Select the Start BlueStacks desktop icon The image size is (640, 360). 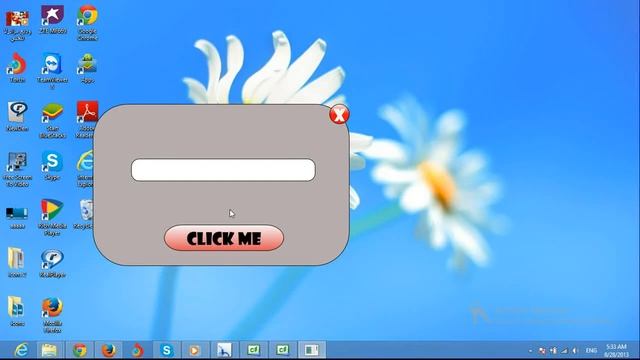pos(53,120)
